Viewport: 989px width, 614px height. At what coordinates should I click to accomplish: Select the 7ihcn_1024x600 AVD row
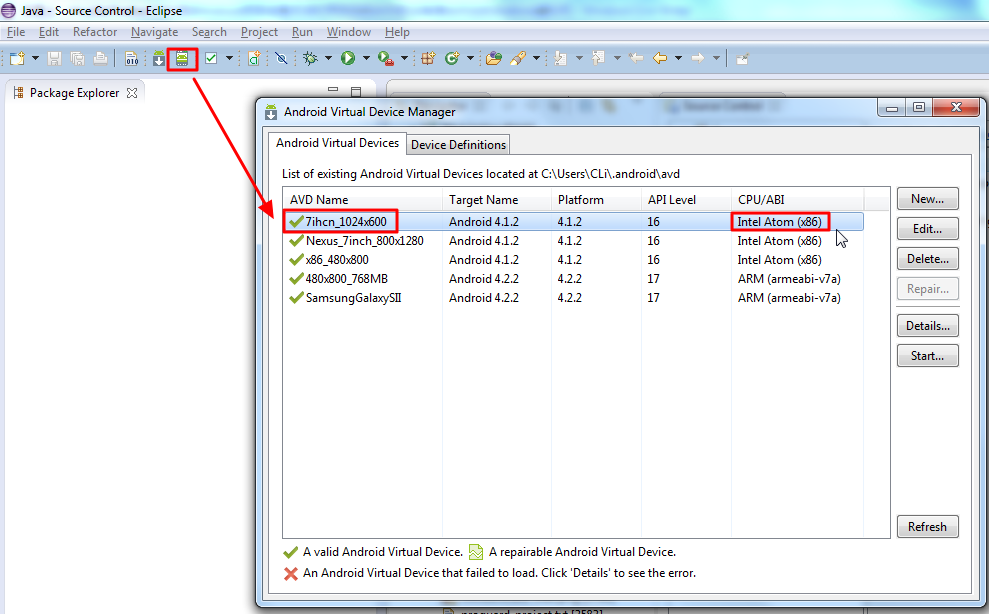pos(573,221)
